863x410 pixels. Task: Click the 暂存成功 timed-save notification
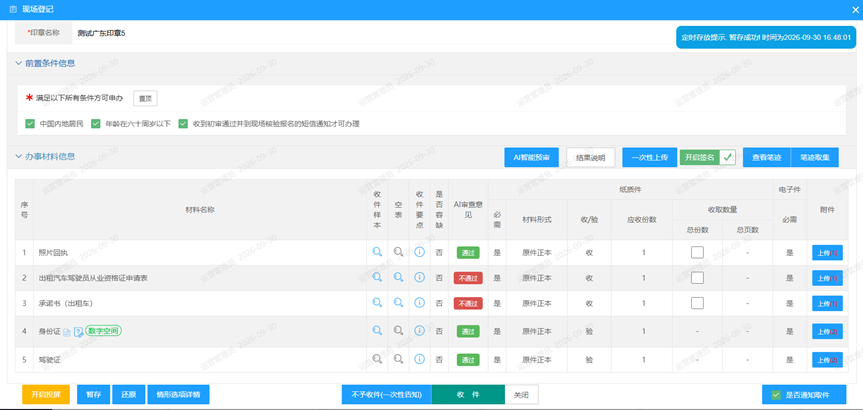coord(766,37)
